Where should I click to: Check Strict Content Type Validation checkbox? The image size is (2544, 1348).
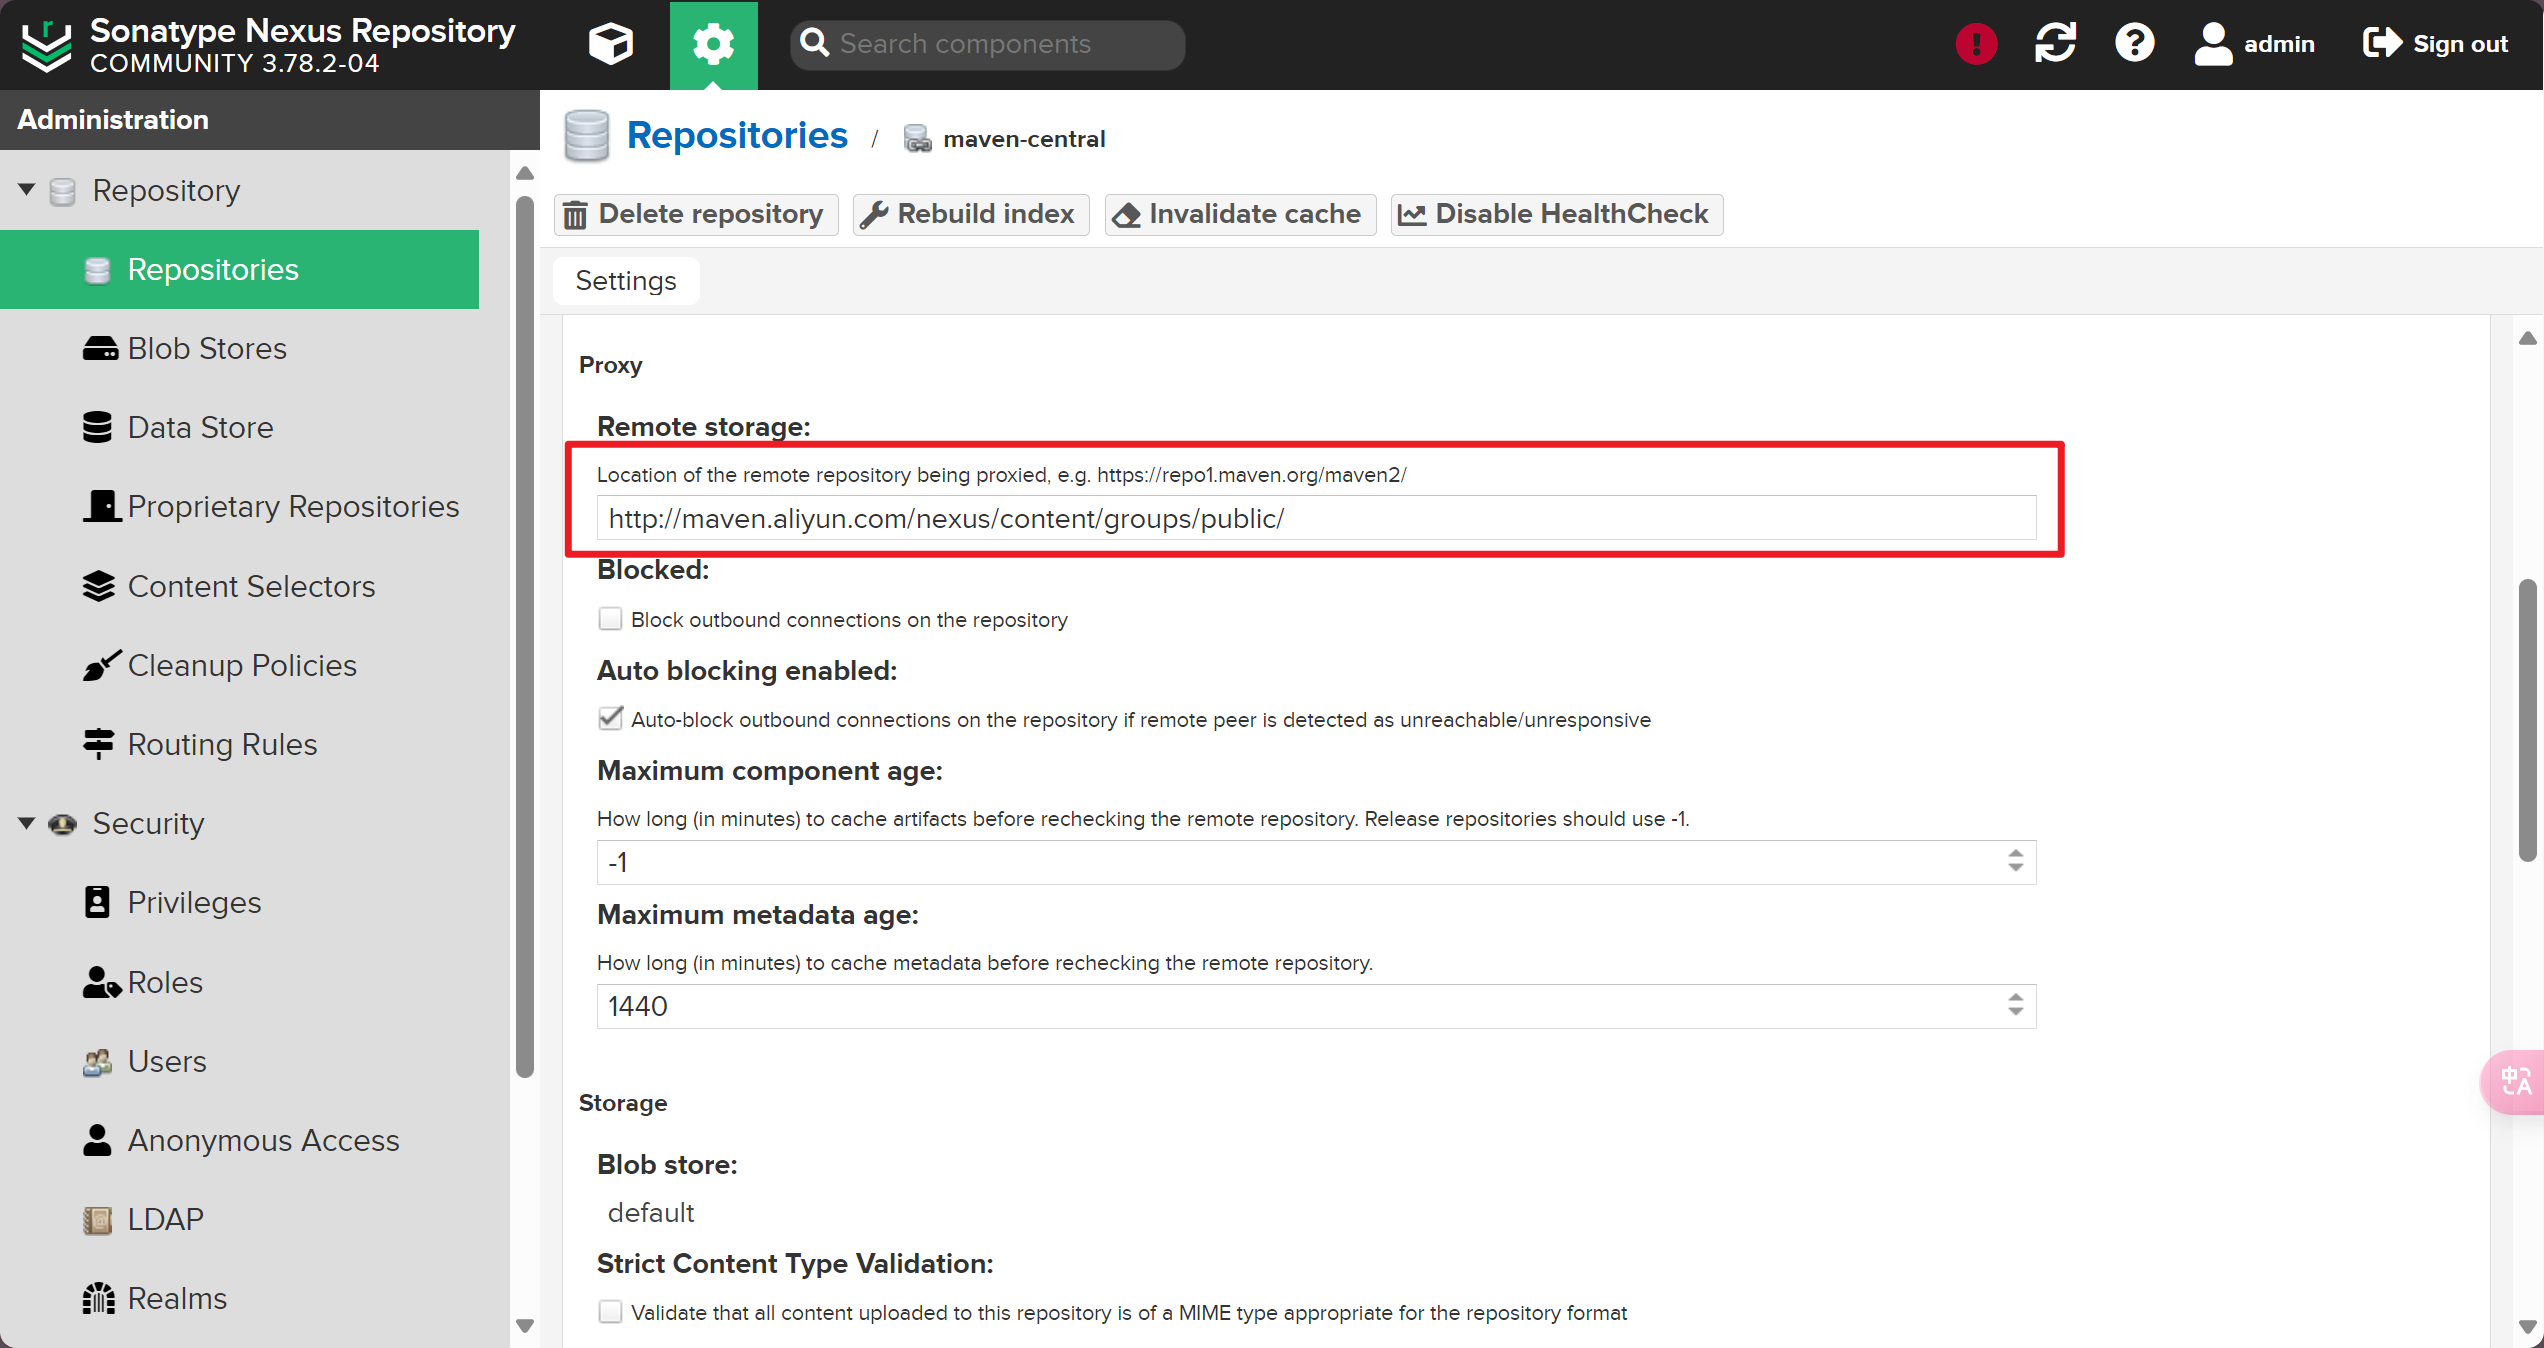[610, 1312]
